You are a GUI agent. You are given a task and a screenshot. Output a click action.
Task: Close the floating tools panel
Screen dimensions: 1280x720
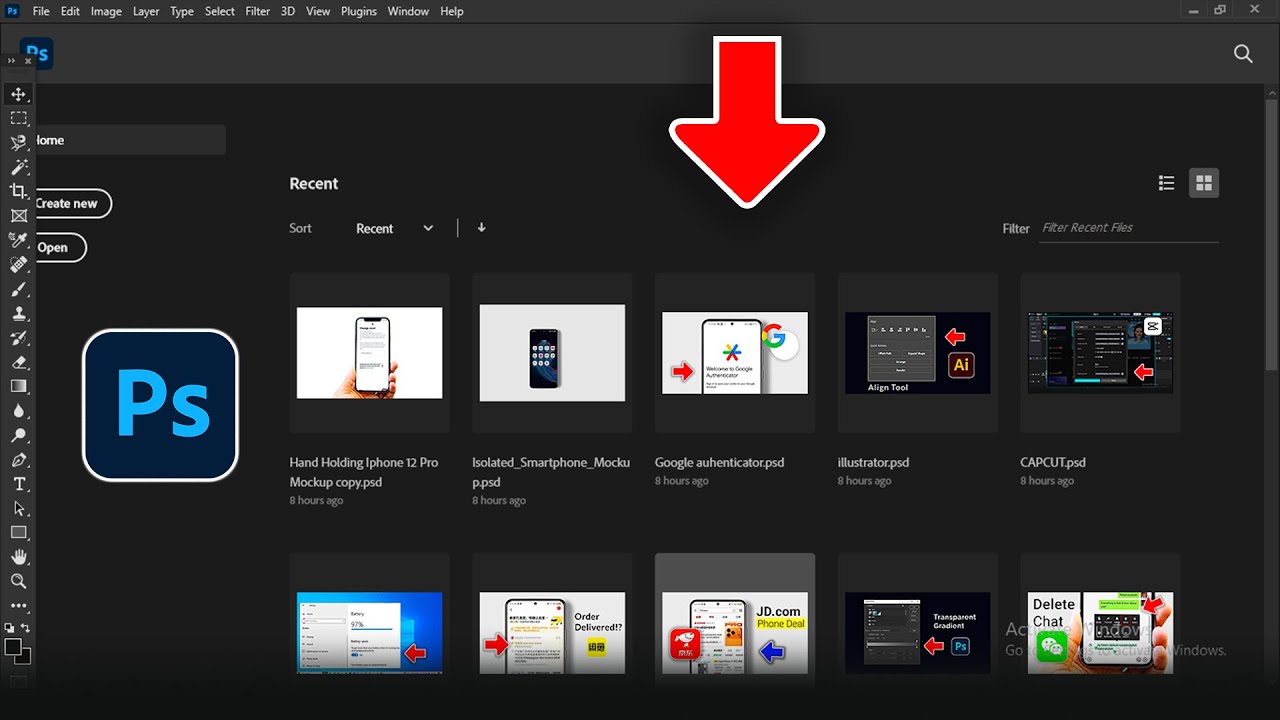pos(28,61)
